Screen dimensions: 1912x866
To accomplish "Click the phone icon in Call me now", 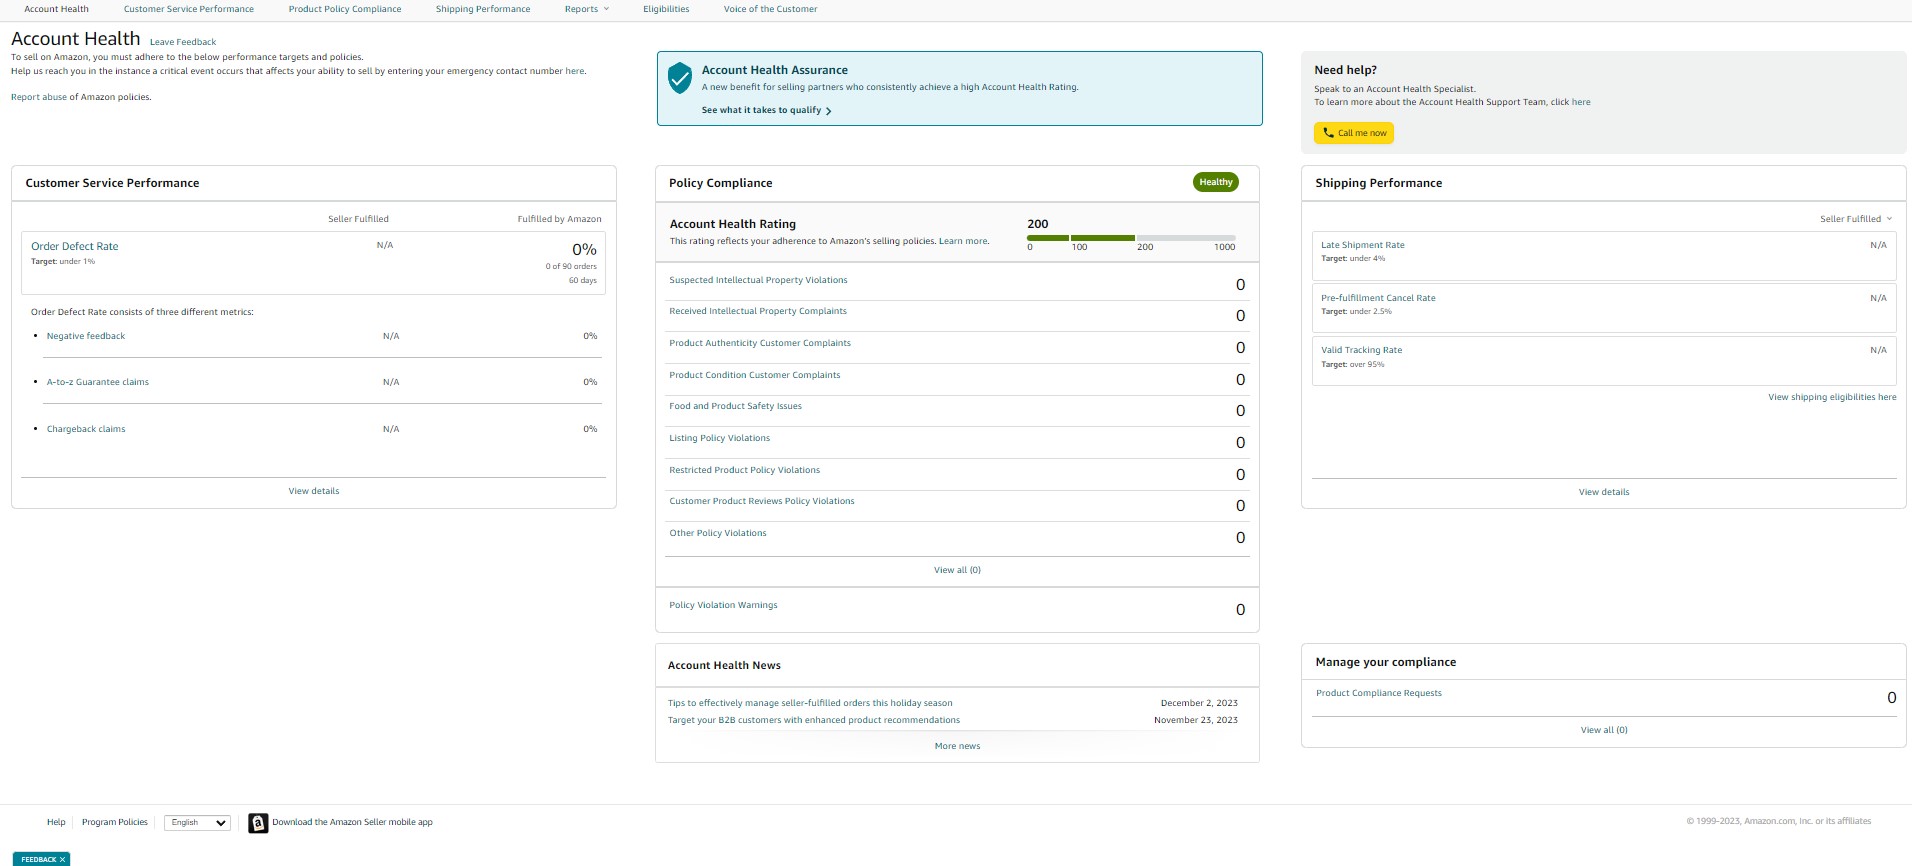I will (1328, 133).
